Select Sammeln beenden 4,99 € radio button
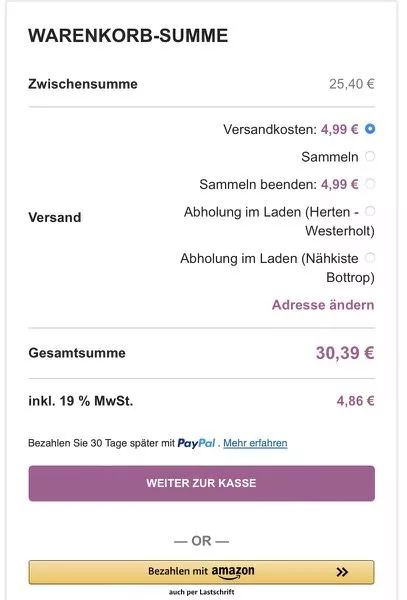 click(370, 184)
